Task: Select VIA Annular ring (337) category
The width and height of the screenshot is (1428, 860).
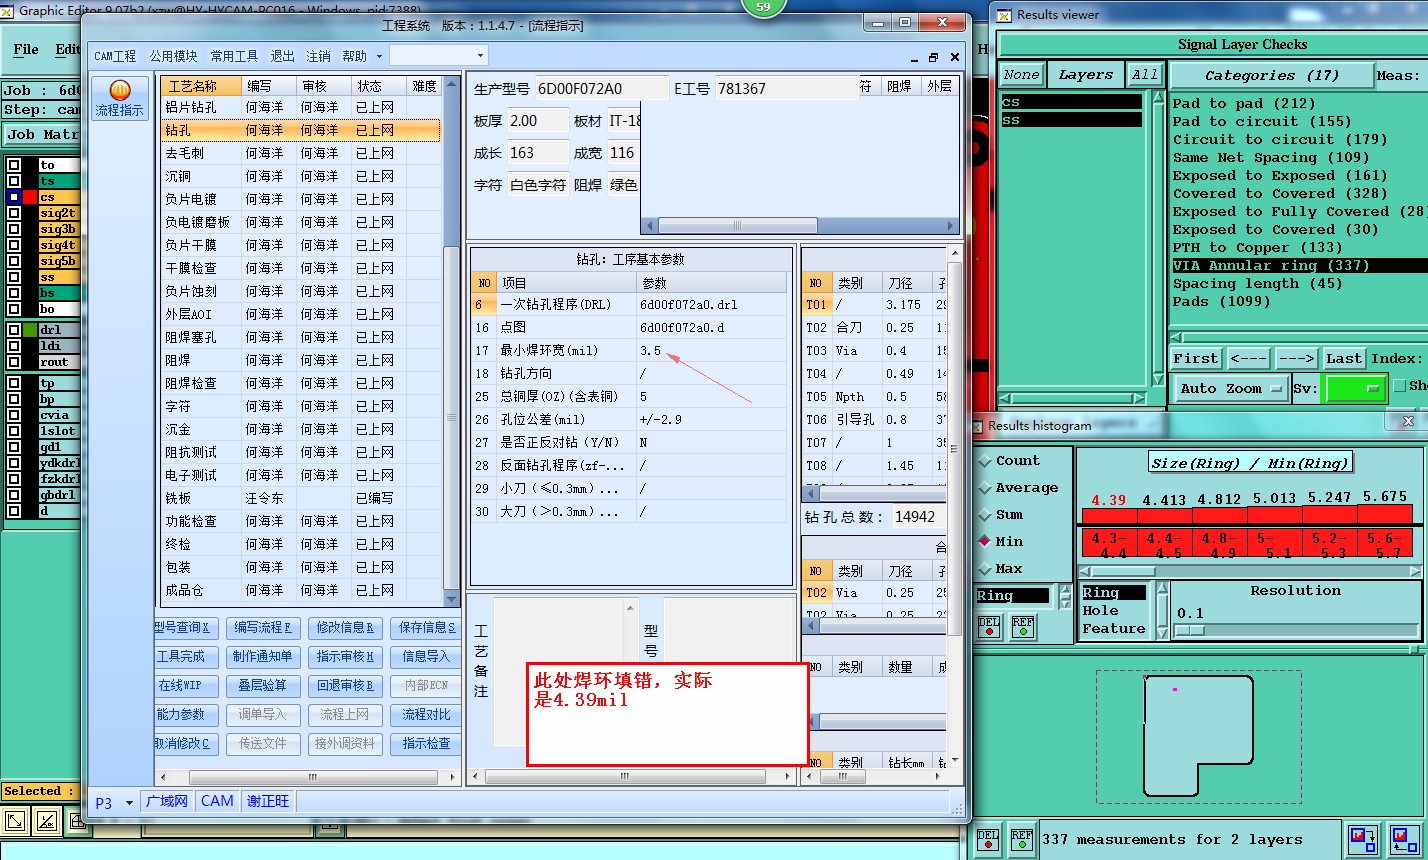Action: tap(1298, 265)
